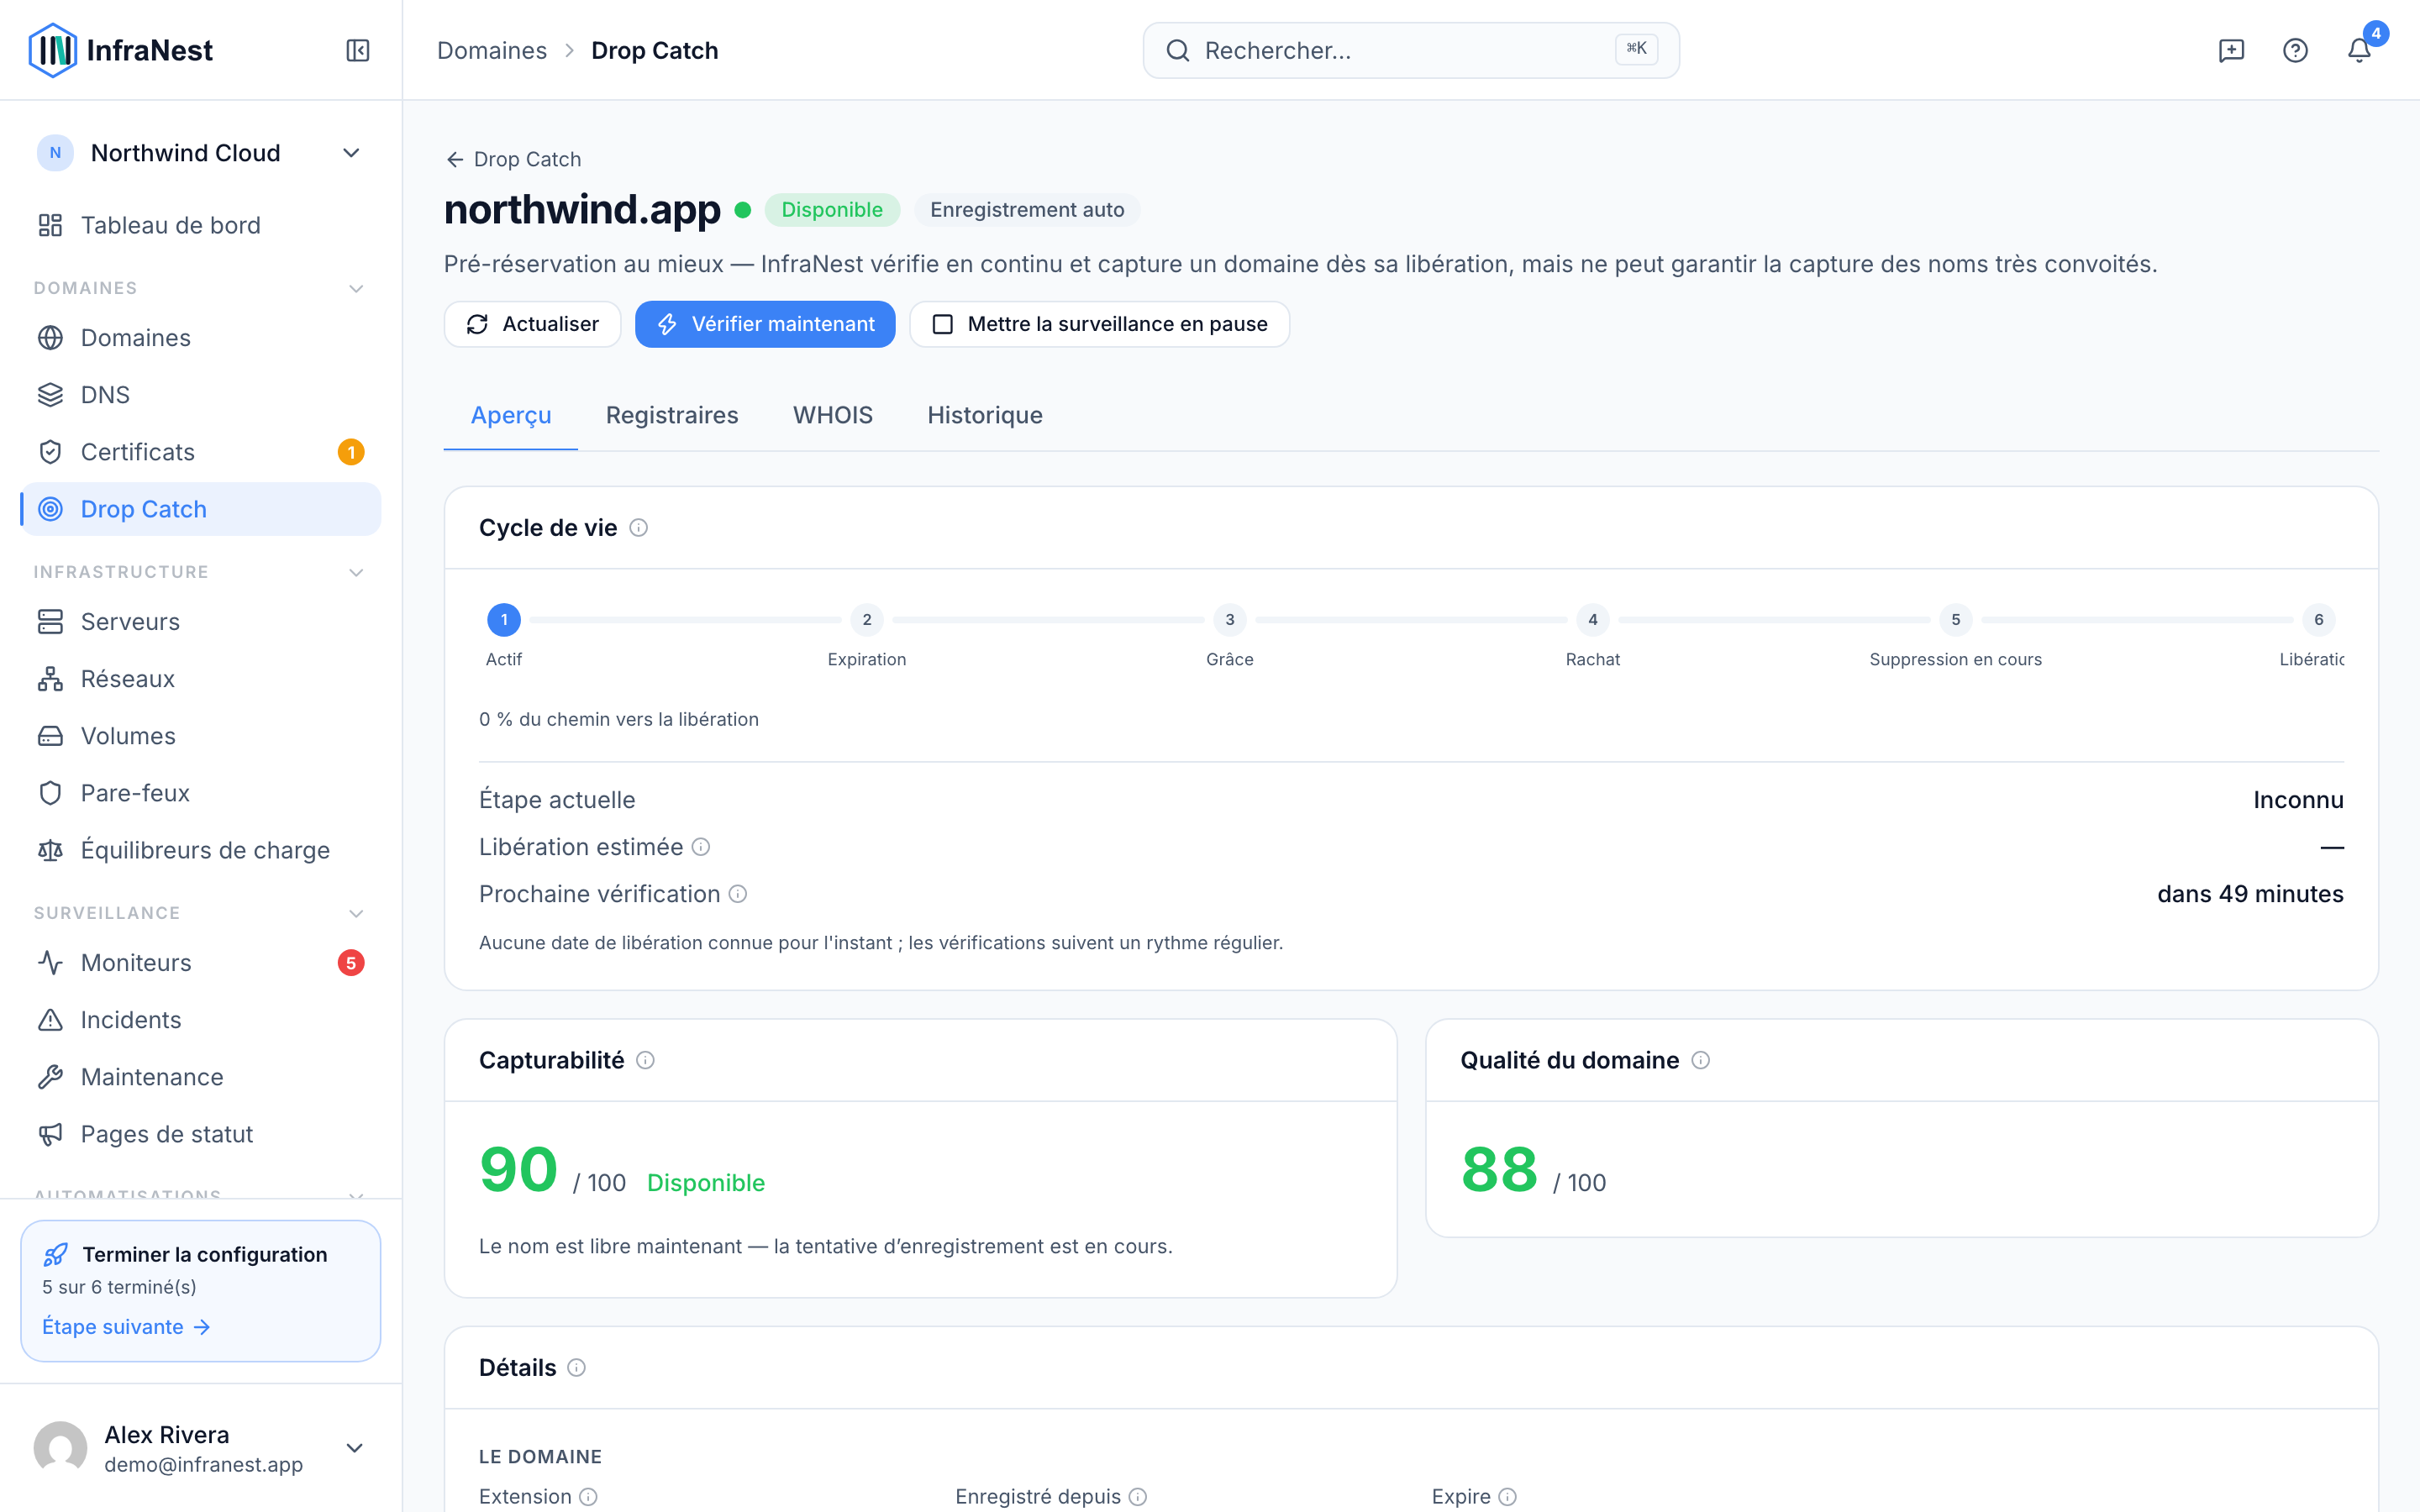Click info icon next to Expire
Image resolution: width=2420 pixels, height=1512 pixels.
click(x=1508, y=1497)
